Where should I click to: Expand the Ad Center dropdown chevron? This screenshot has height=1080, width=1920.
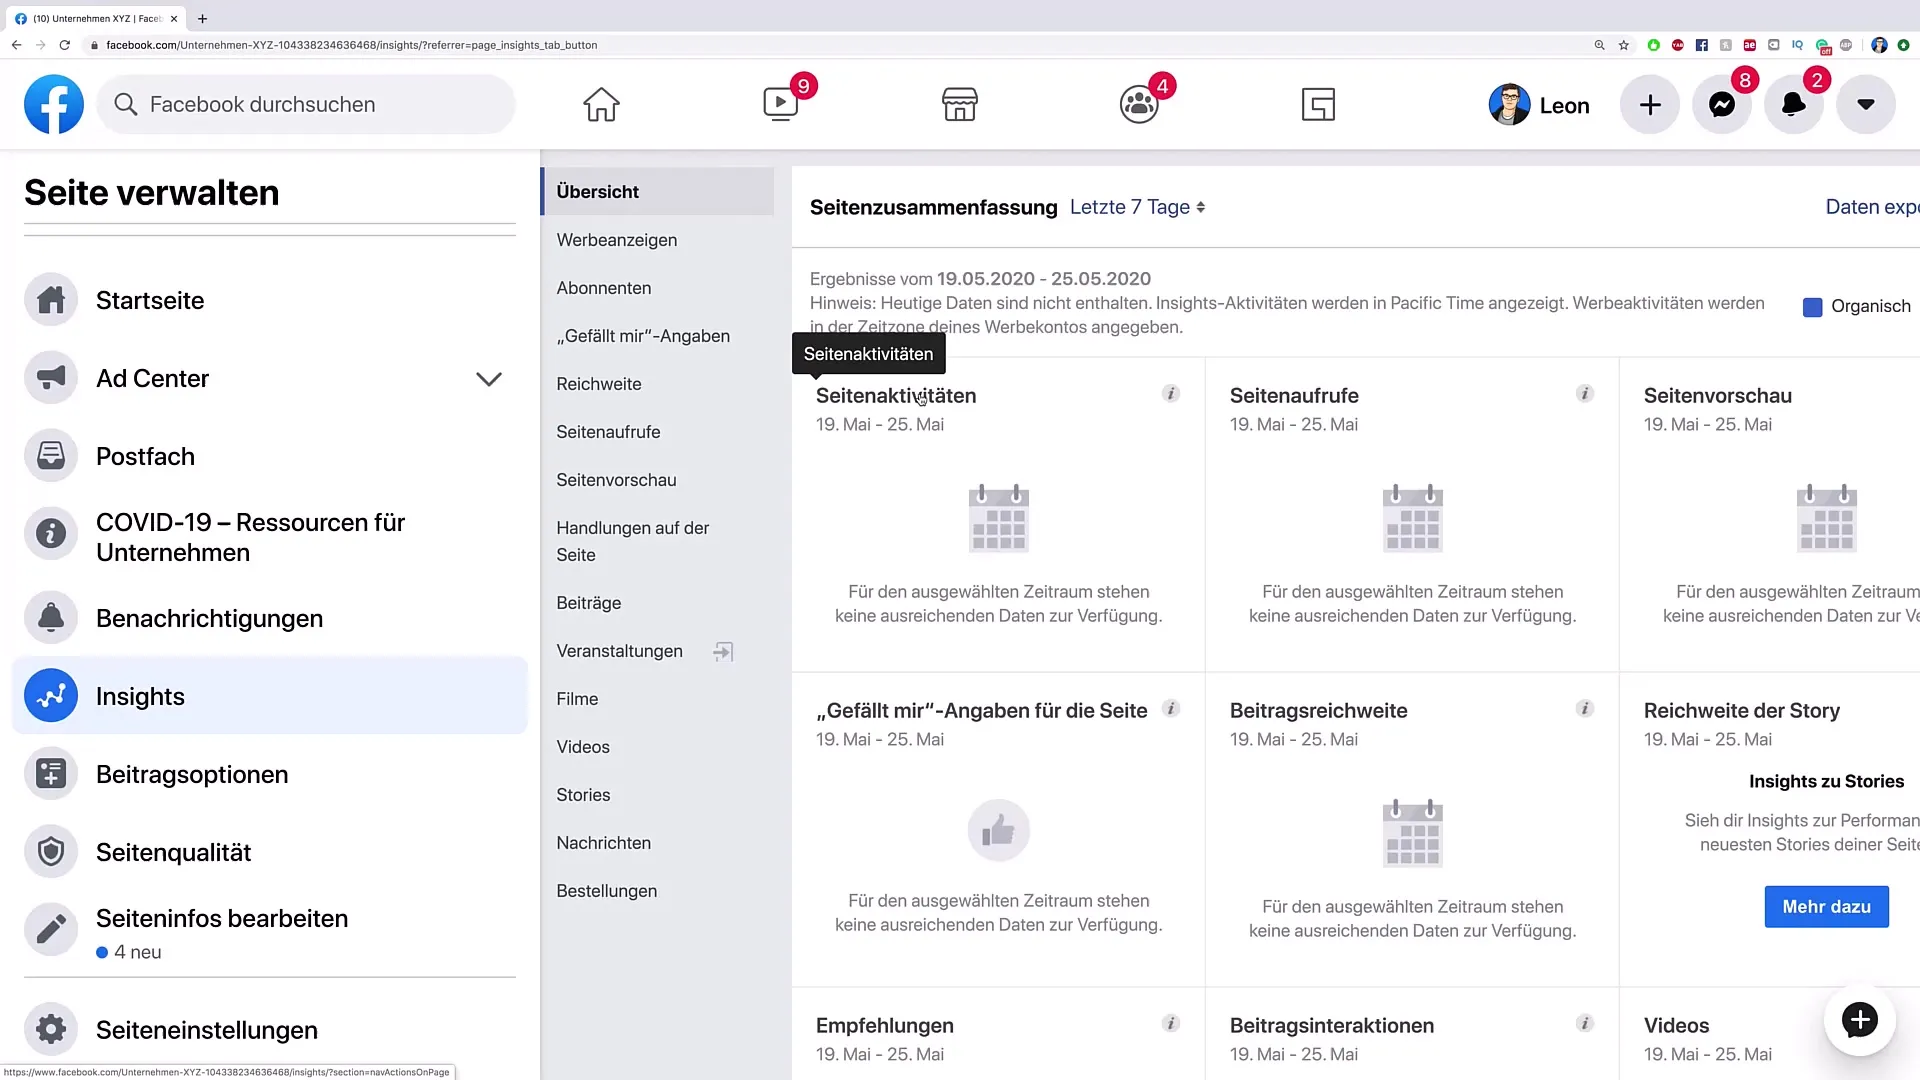(x=489, y=378)
